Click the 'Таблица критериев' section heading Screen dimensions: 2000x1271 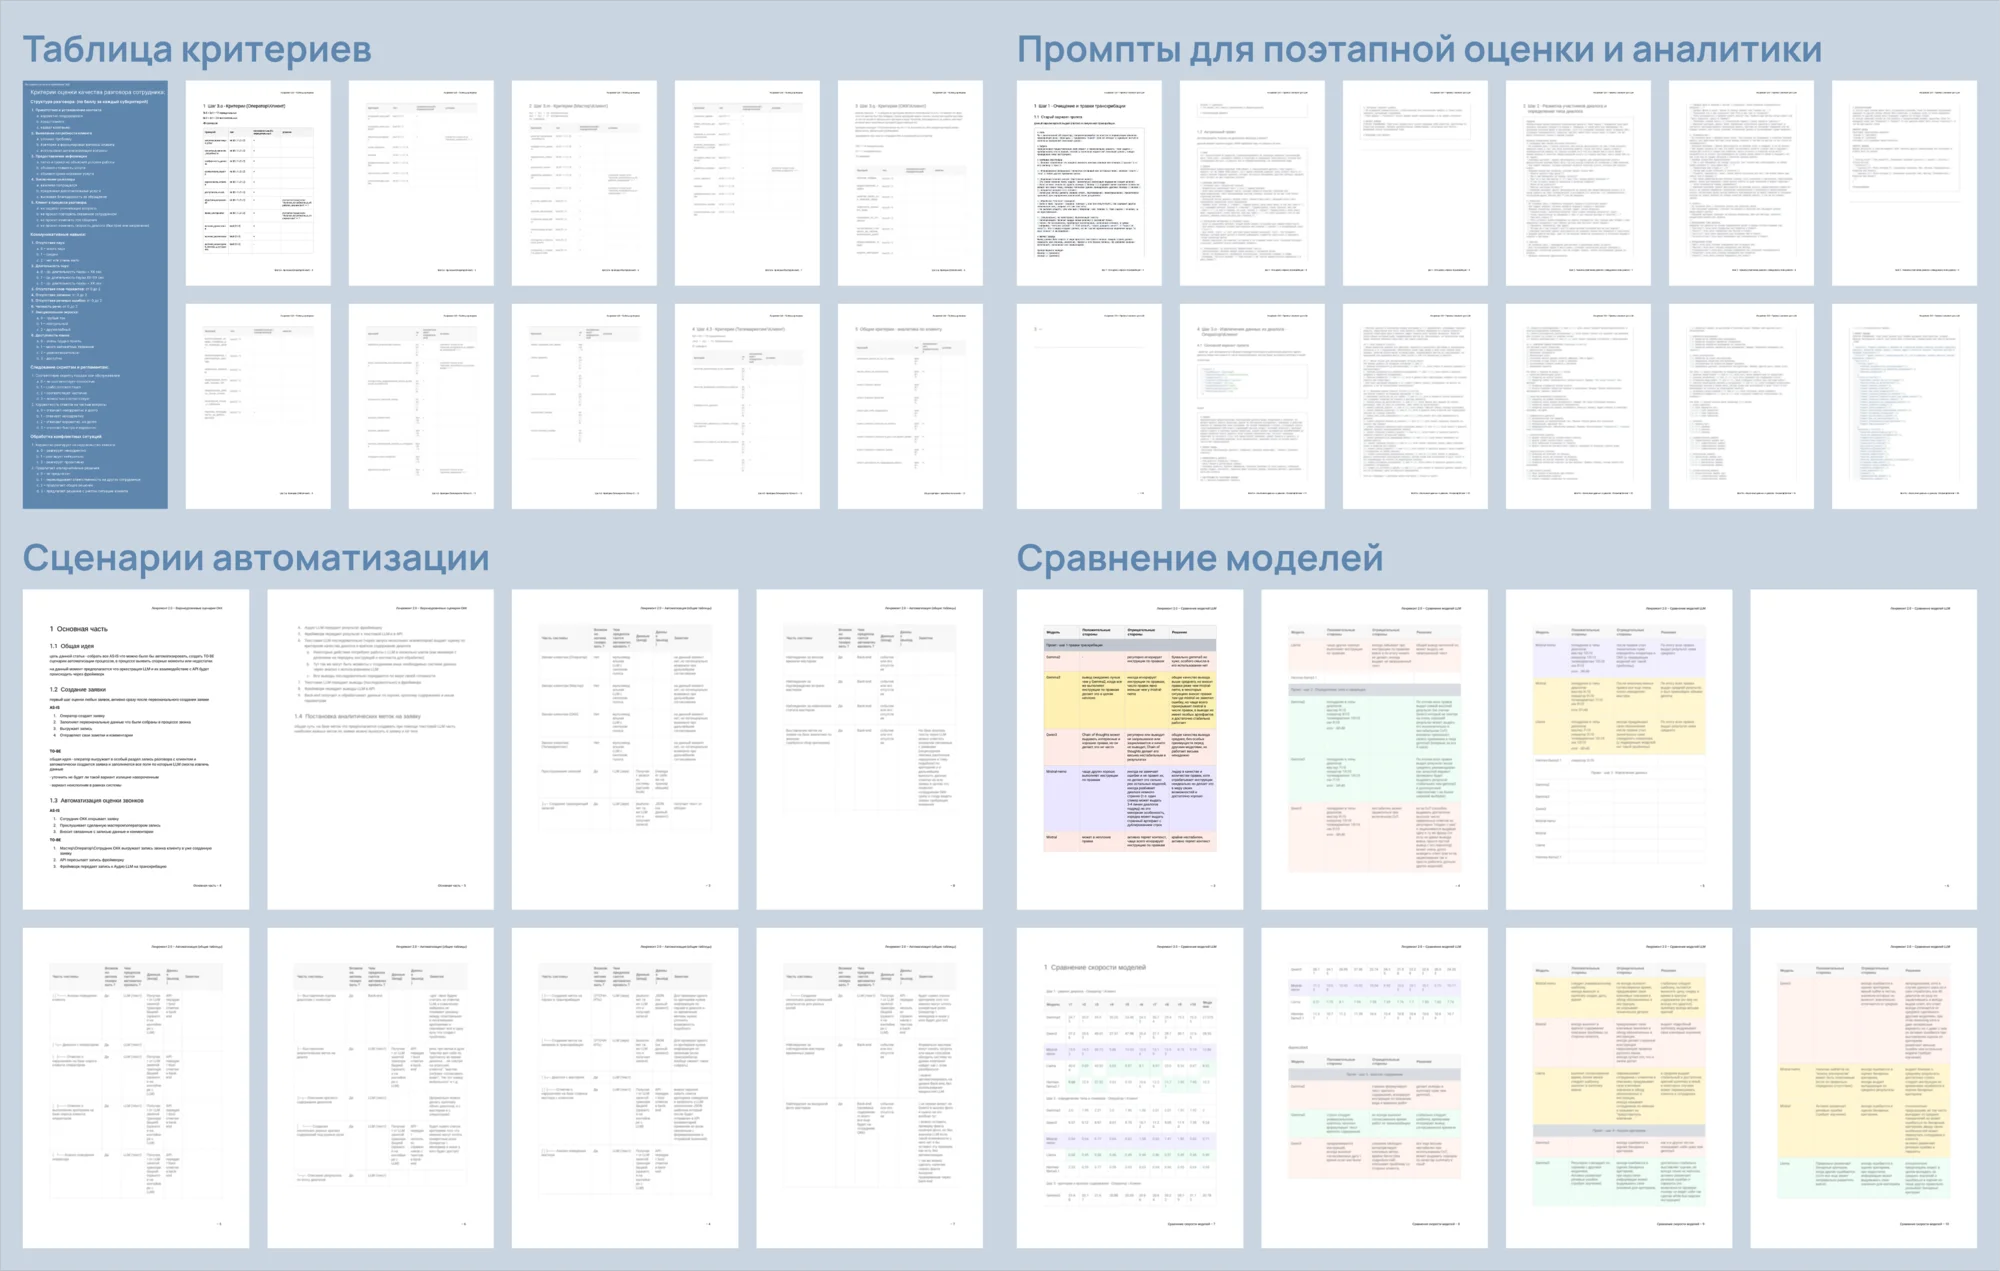(197, 49)
